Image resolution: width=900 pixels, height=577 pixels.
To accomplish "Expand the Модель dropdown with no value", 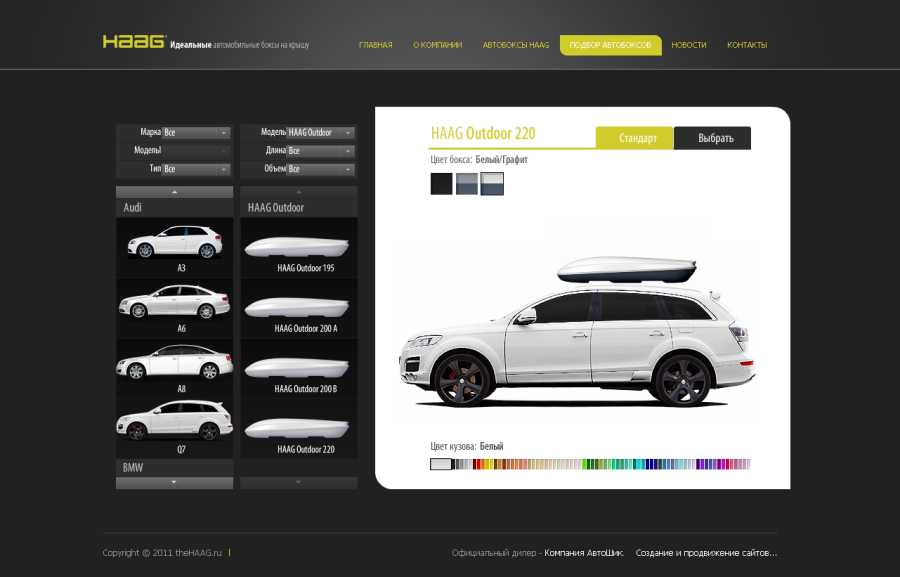I will [196, 150].
